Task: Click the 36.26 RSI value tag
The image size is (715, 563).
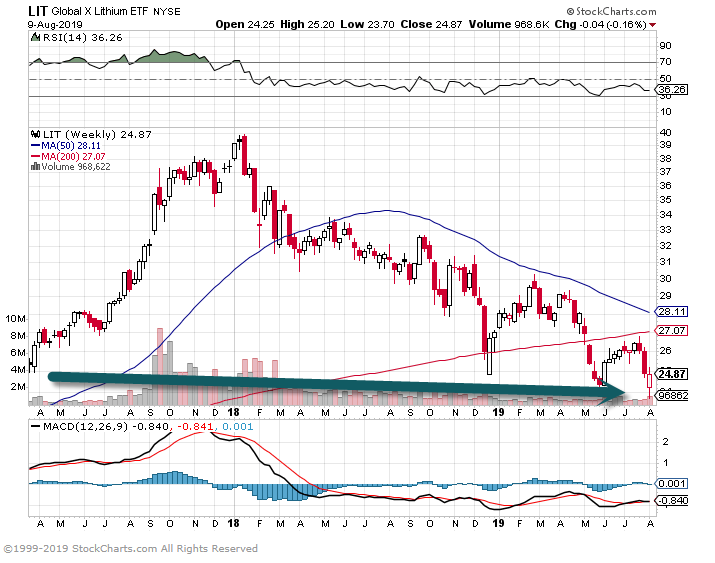Action: click(672, 89)
